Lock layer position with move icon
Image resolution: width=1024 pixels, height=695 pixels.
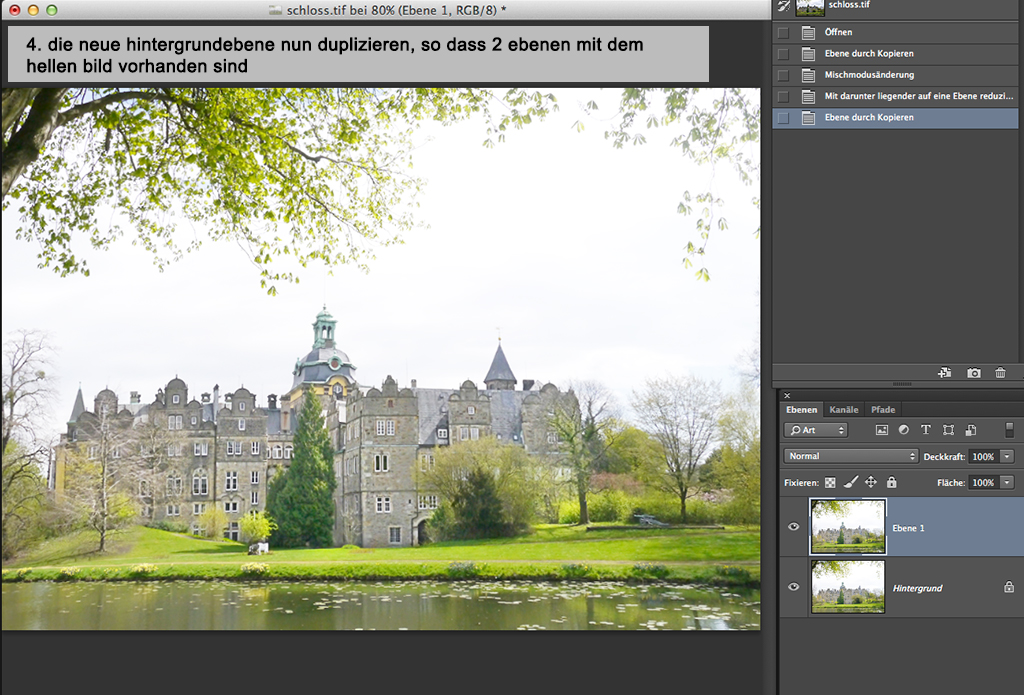tap(870, 482)
